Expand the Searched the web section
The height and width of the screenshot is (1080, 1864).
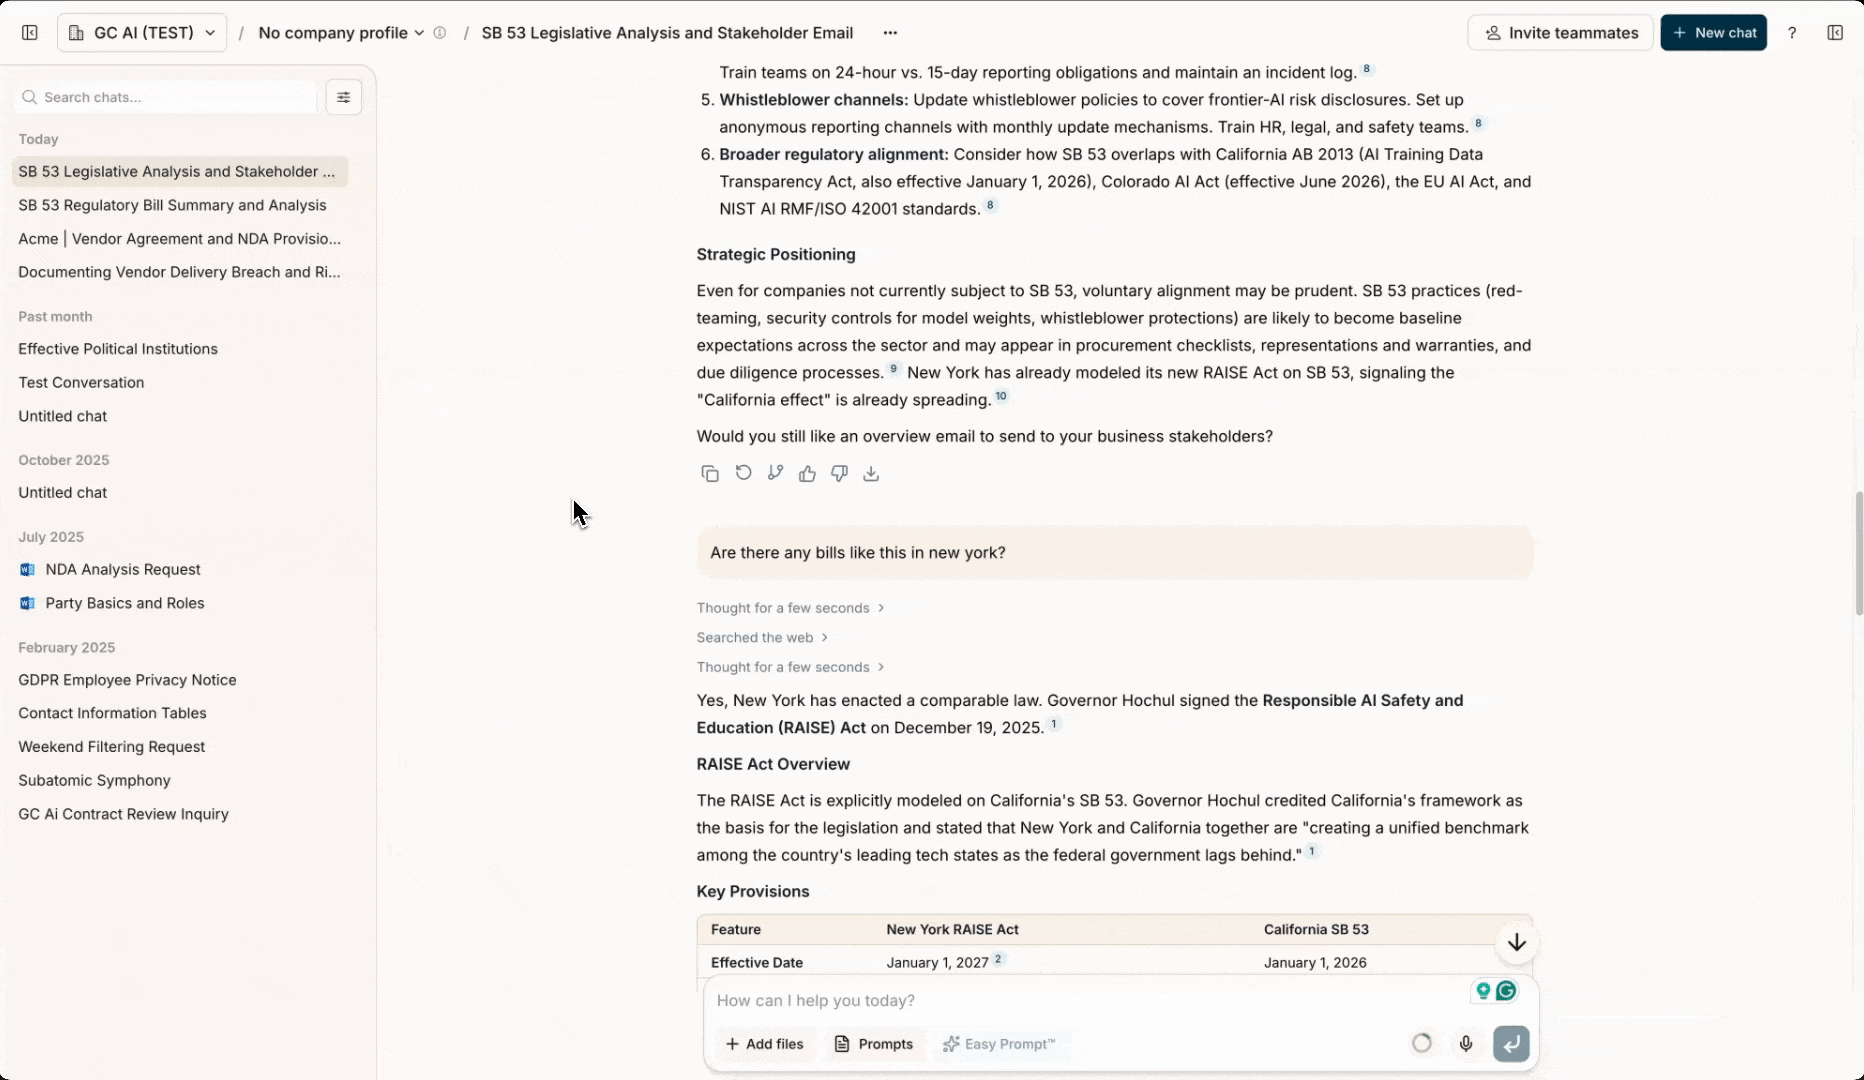762,638
